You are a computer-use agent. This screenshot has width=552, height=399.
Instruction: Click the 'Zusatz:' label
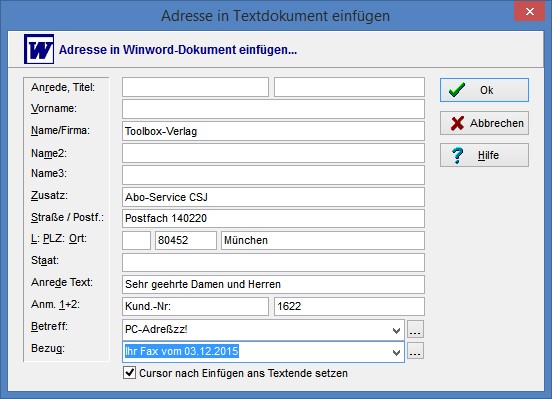49,195
